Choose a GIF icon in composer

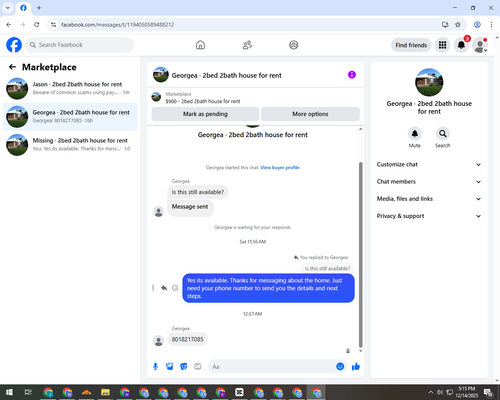(x=198, y=367)
